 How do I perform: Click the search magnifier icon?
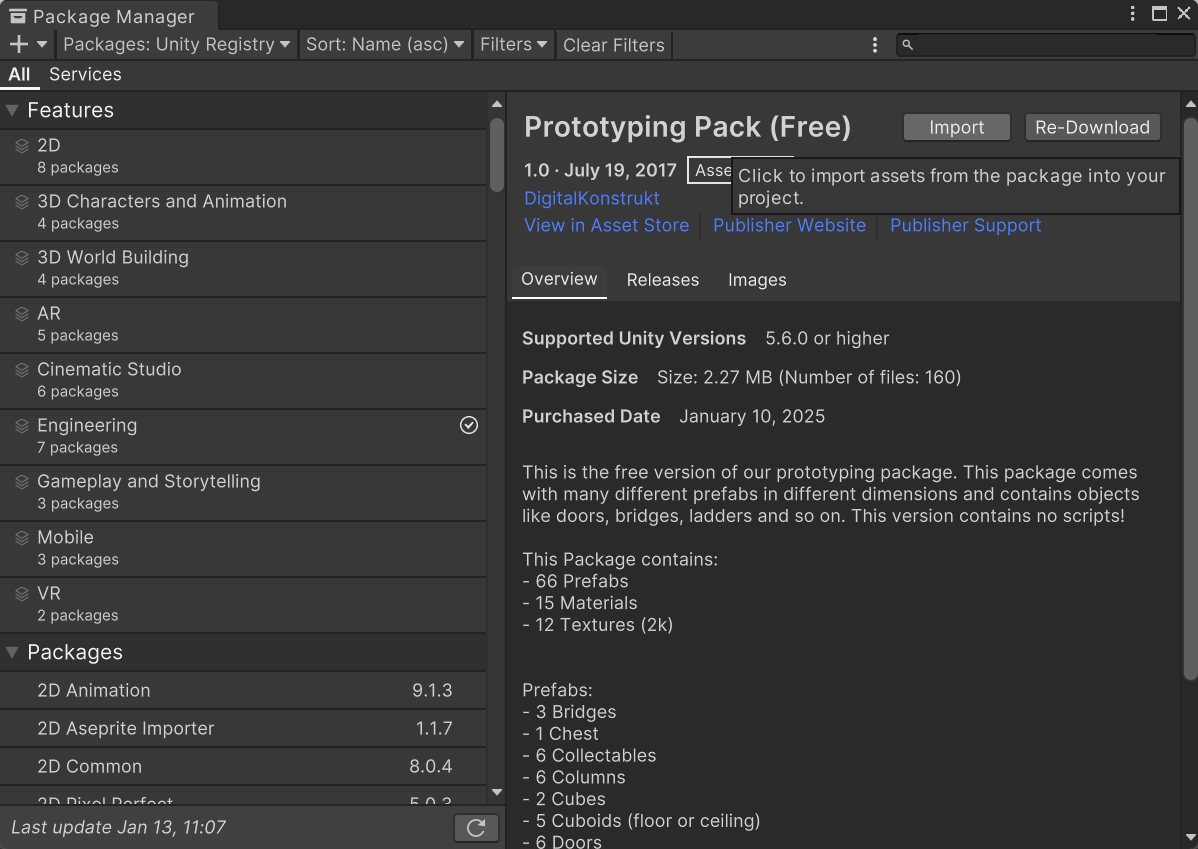[x=907, y=45]
